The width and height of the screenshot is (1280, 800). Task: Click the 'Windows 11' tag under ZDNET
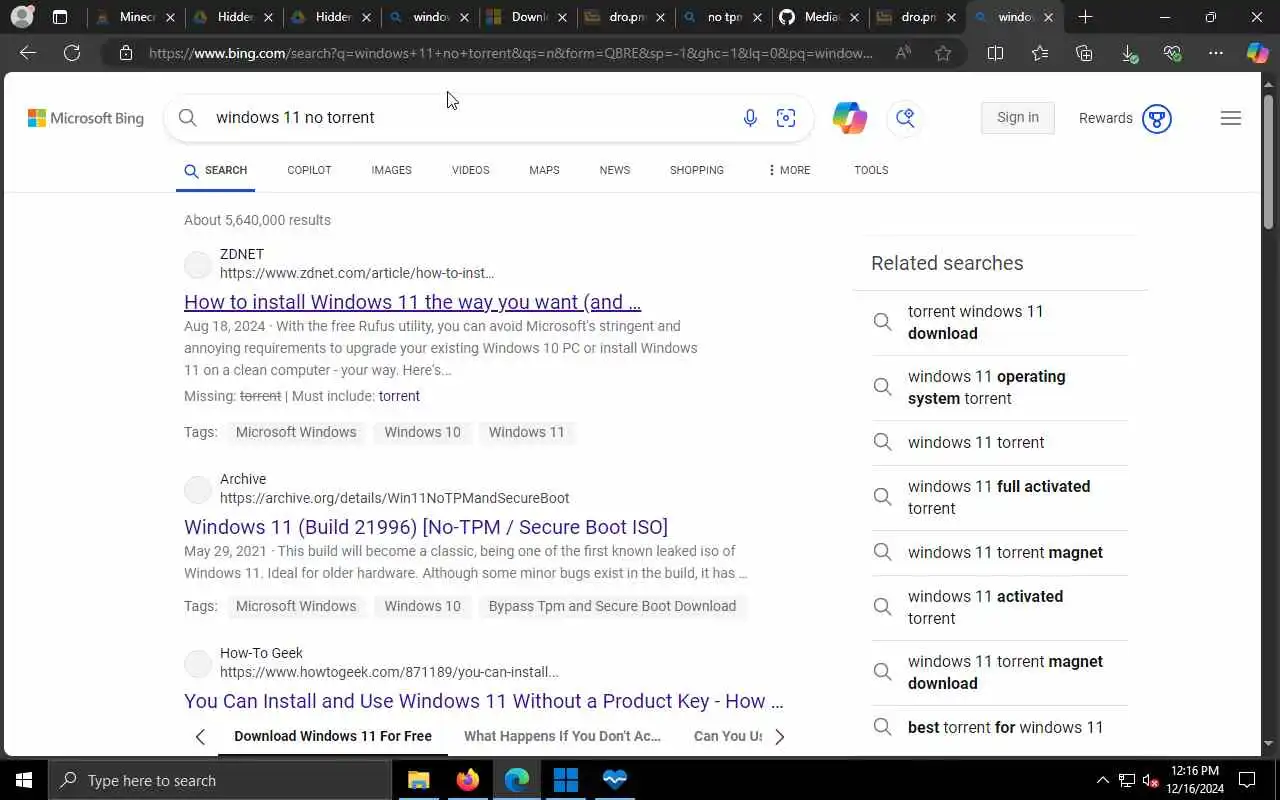pyautogui.click(x=526, y=432)
